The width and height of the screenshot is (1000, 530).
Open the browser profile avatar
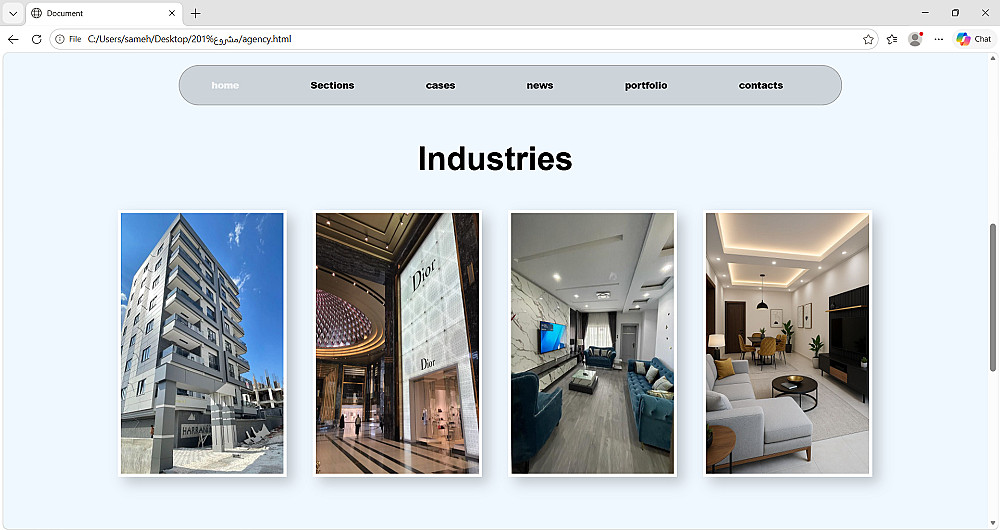[915, 39]
